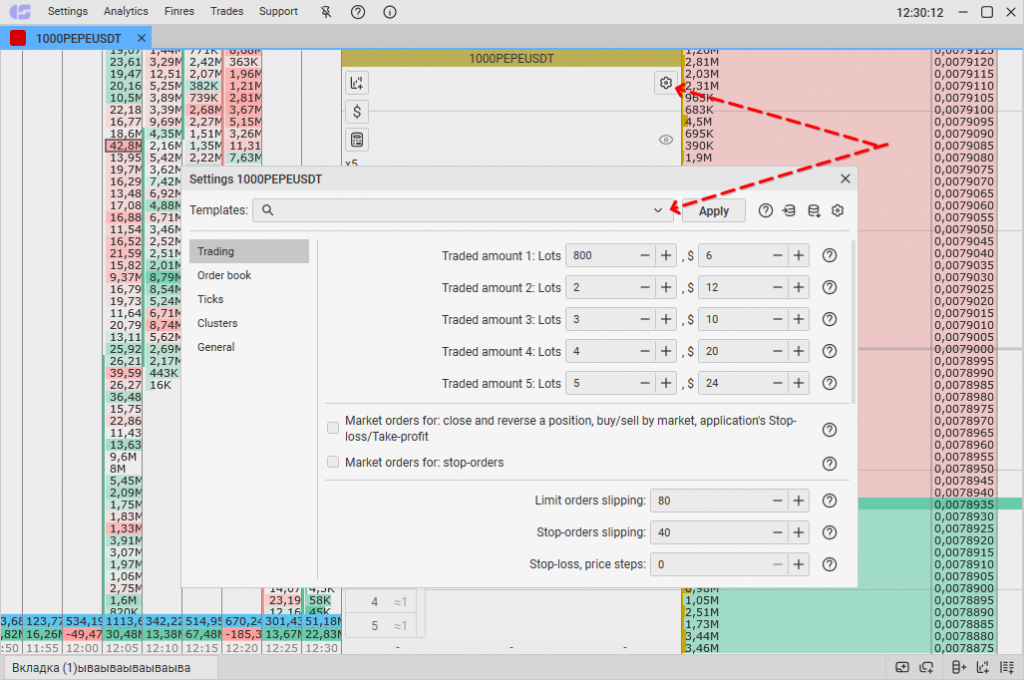Increase Traded amount 4 Lots value
Screen dimensions: 1024x680
point(665,351)
